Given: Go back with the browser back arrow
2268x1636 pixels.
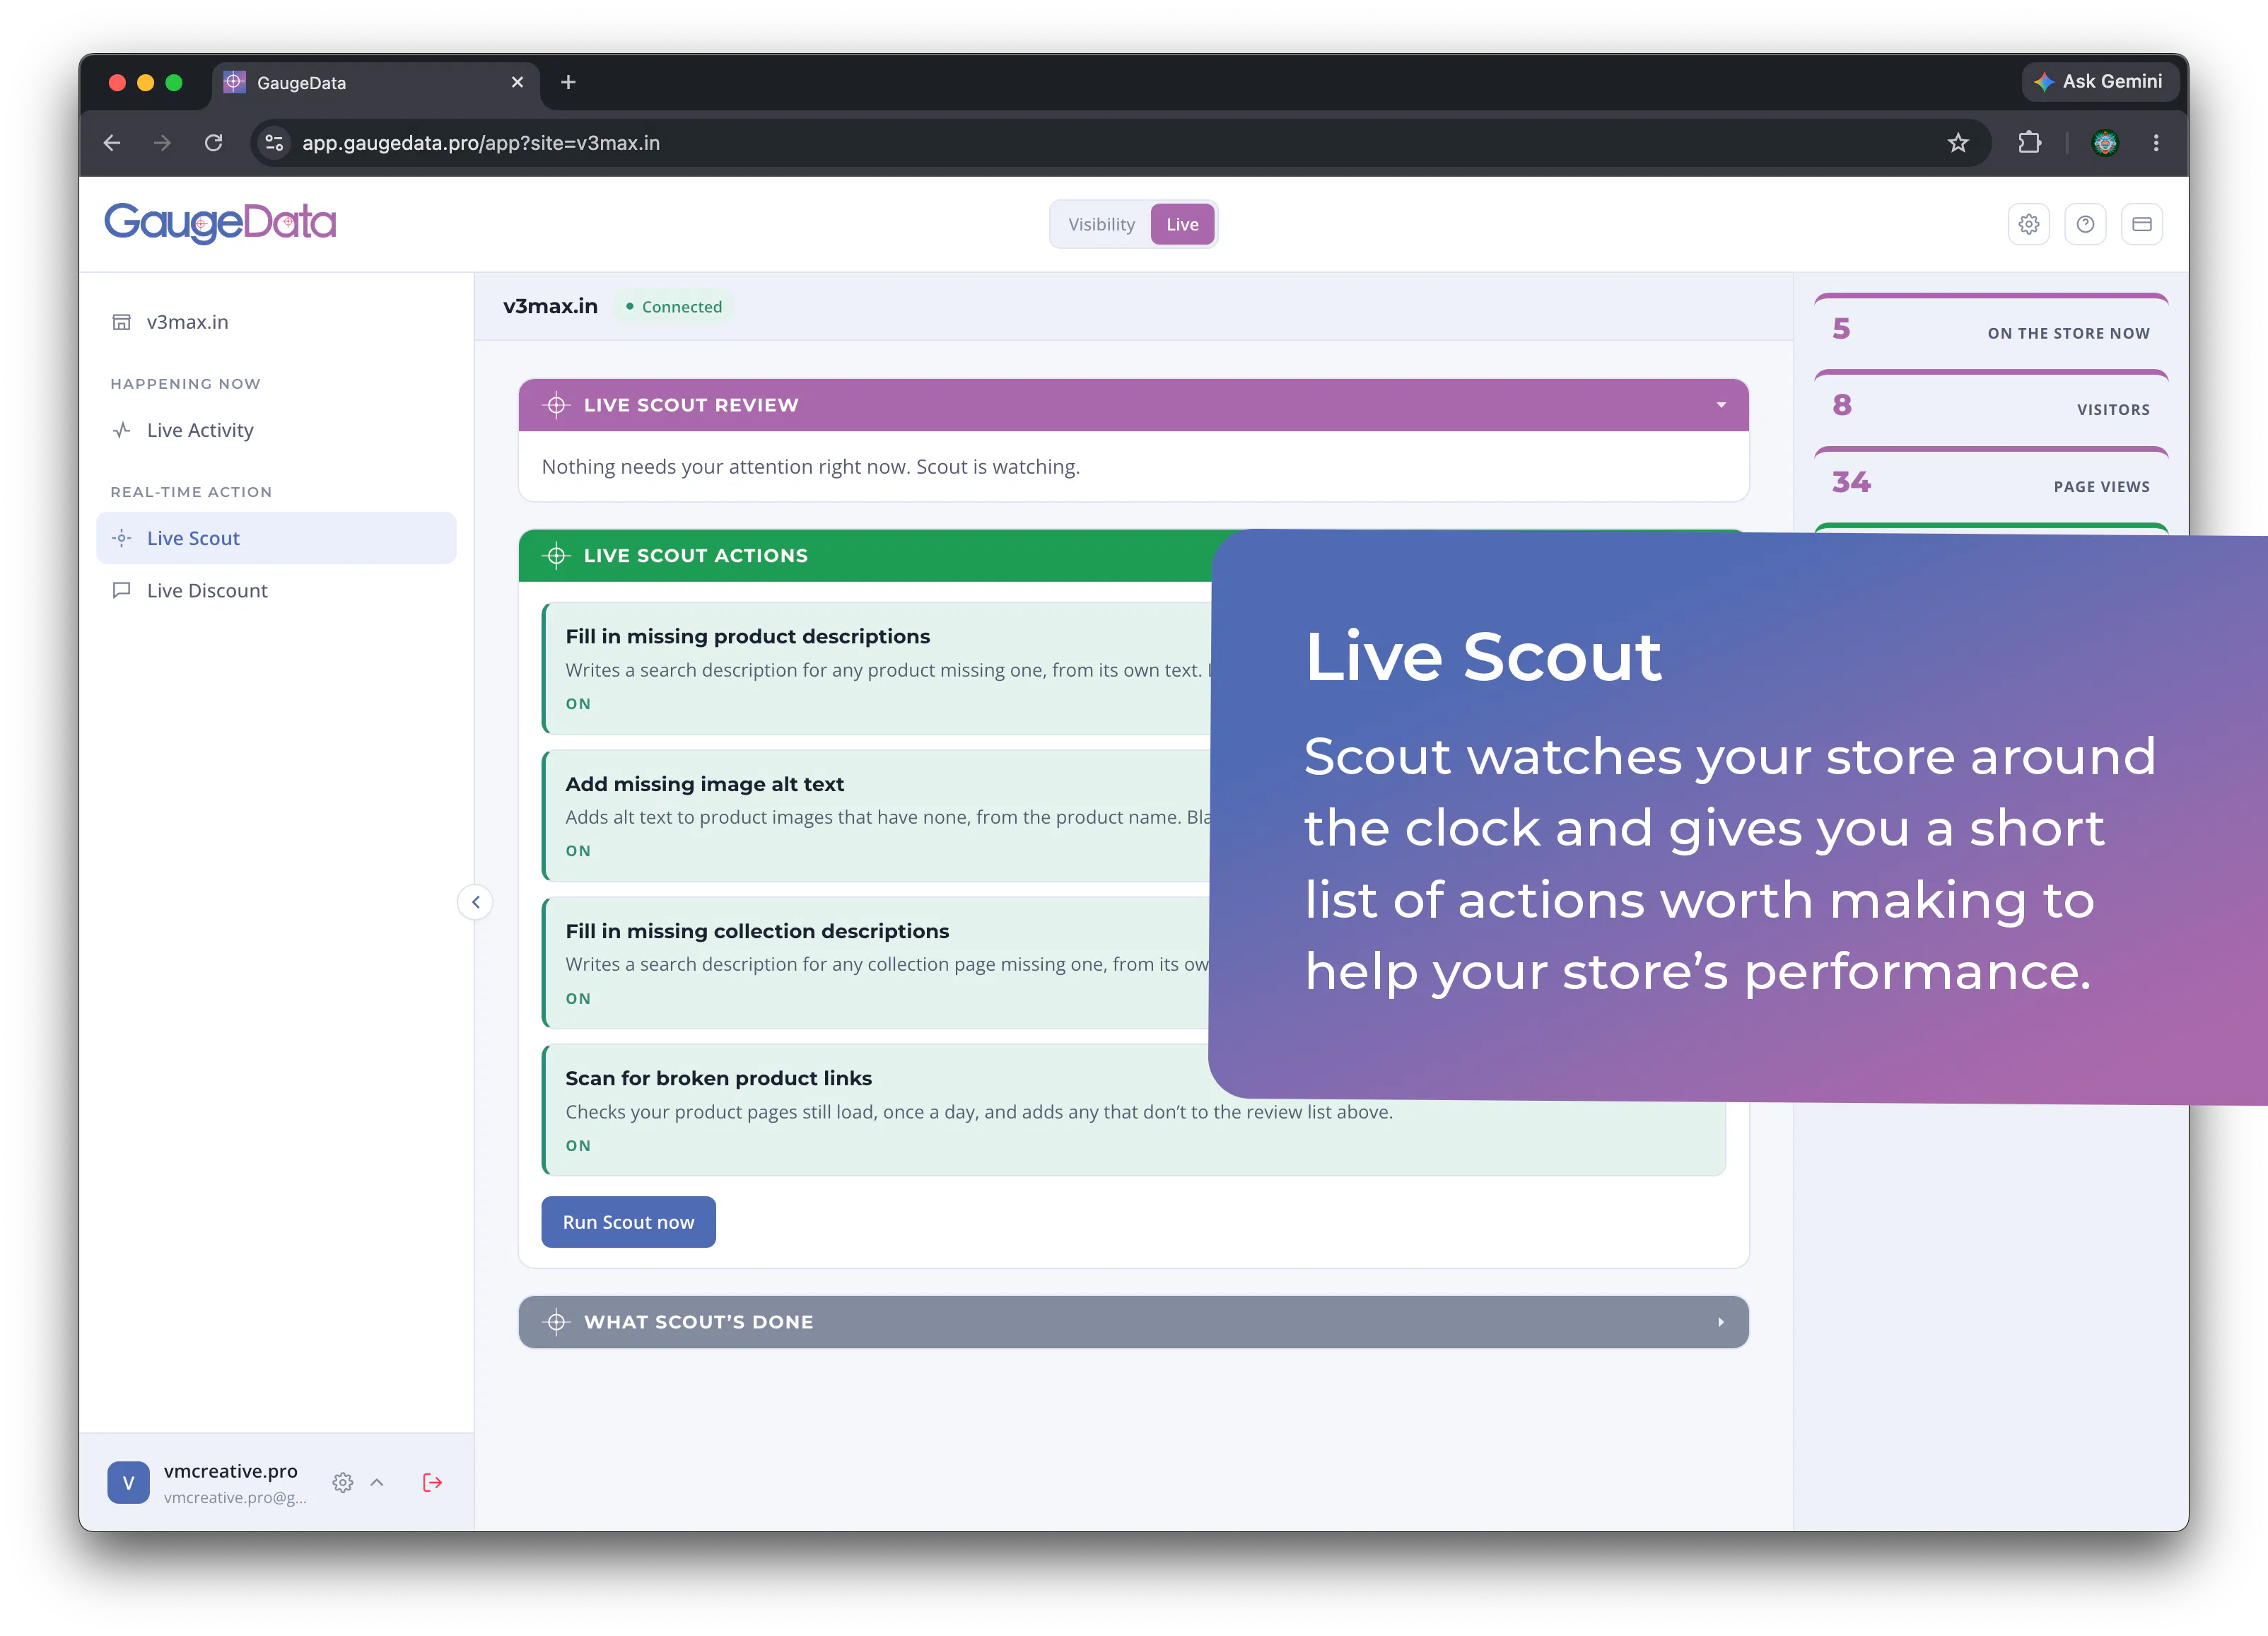Looking at the screenshot, I should pyautogui.click(x=112, y=143).
